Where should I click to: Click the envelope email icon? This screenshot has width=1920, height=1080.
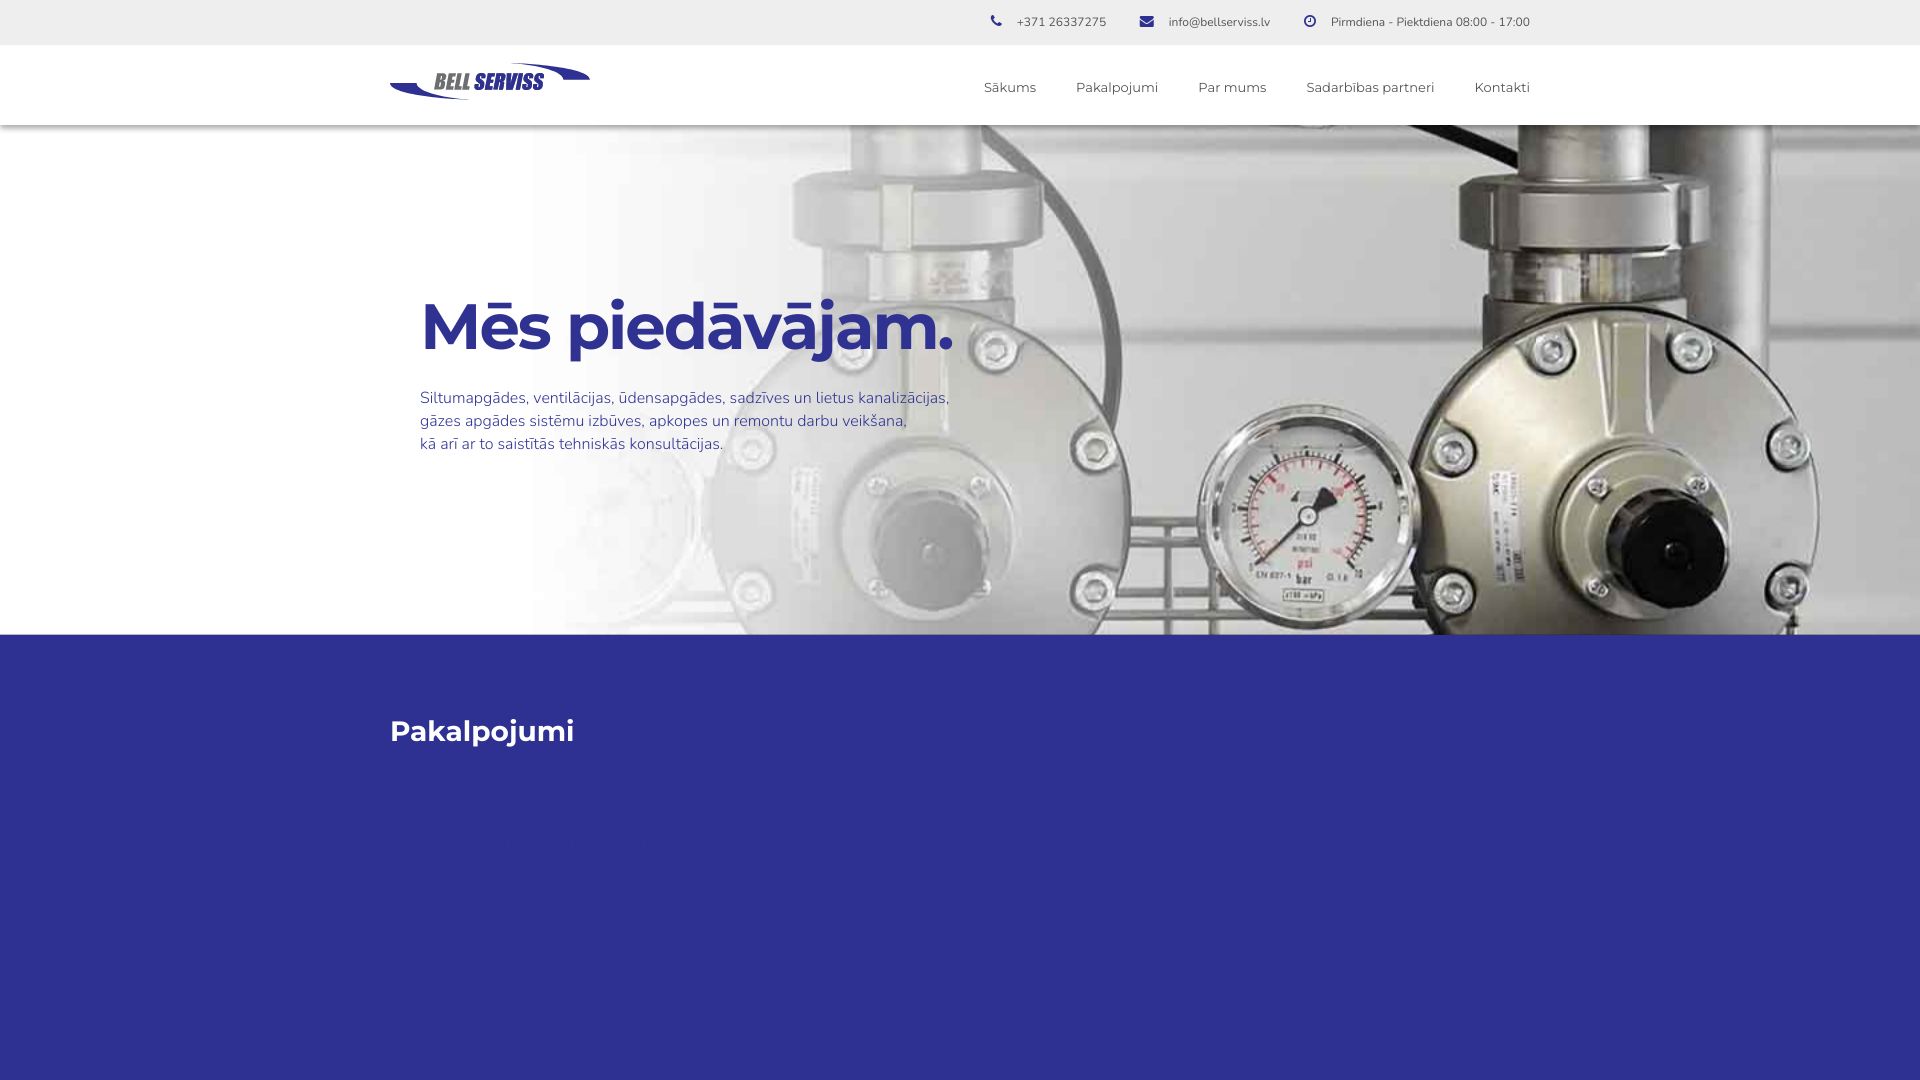1146,21
